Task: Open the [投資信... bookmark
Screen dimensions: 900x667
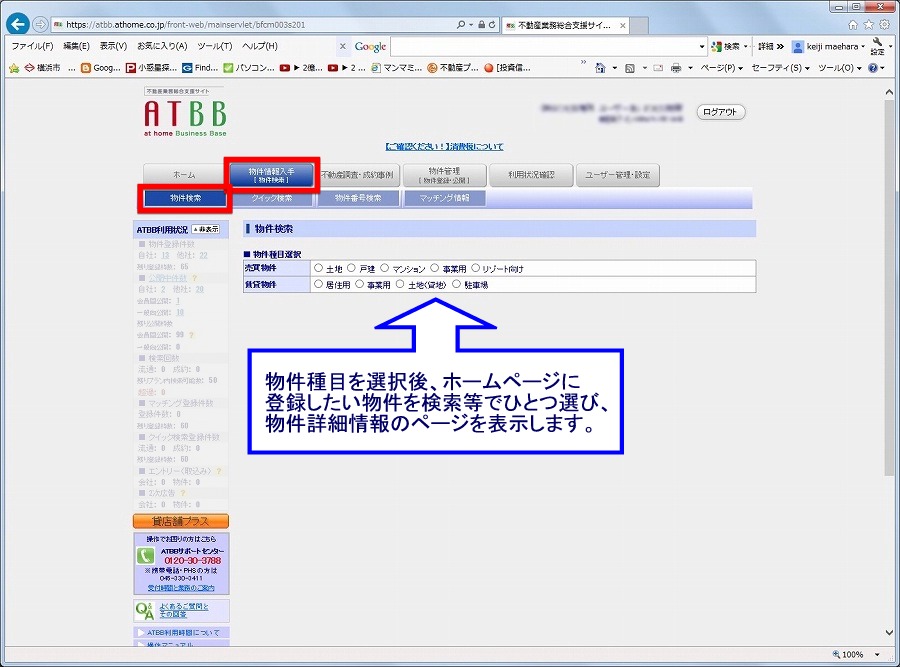Action: pos(507,68)
